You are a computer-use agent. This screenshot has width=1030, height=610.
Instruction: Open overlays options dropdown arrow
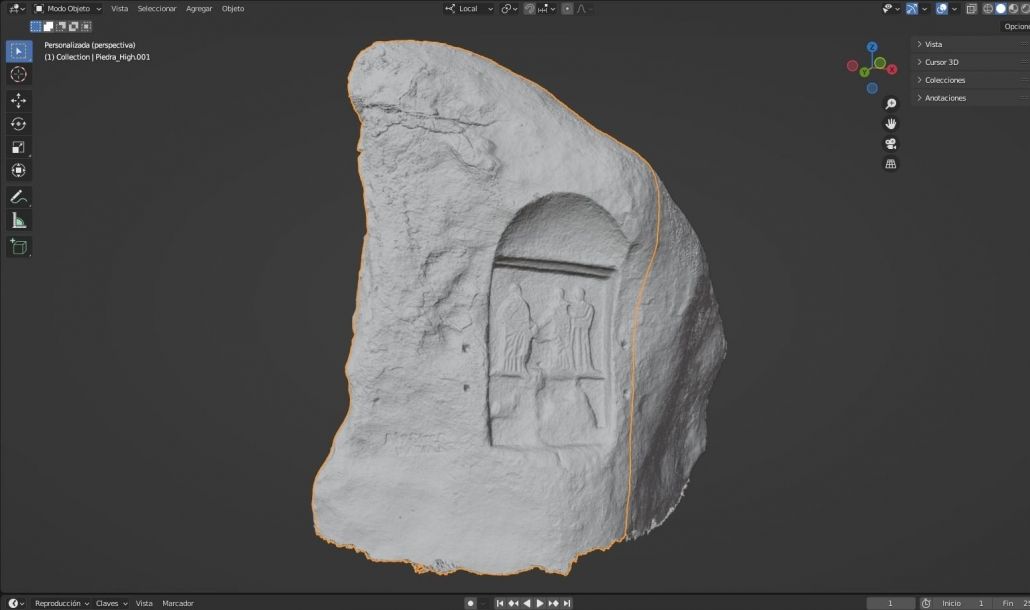[x=954, y=9]
